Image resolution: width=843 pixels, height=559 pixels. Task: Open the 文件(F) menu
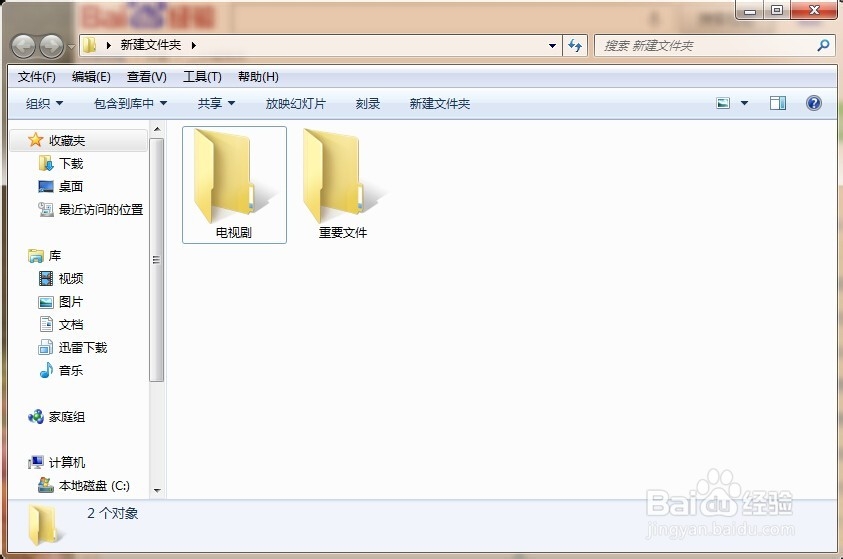point(37,77)
